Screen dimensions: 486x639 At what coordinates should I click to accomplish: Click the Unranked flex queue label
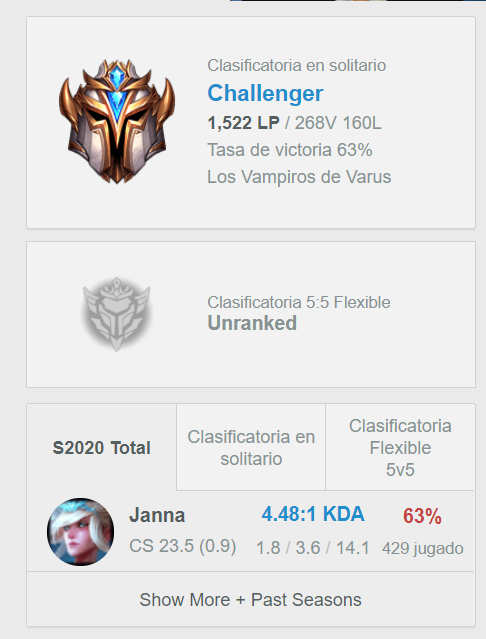[x=252, y=323]
